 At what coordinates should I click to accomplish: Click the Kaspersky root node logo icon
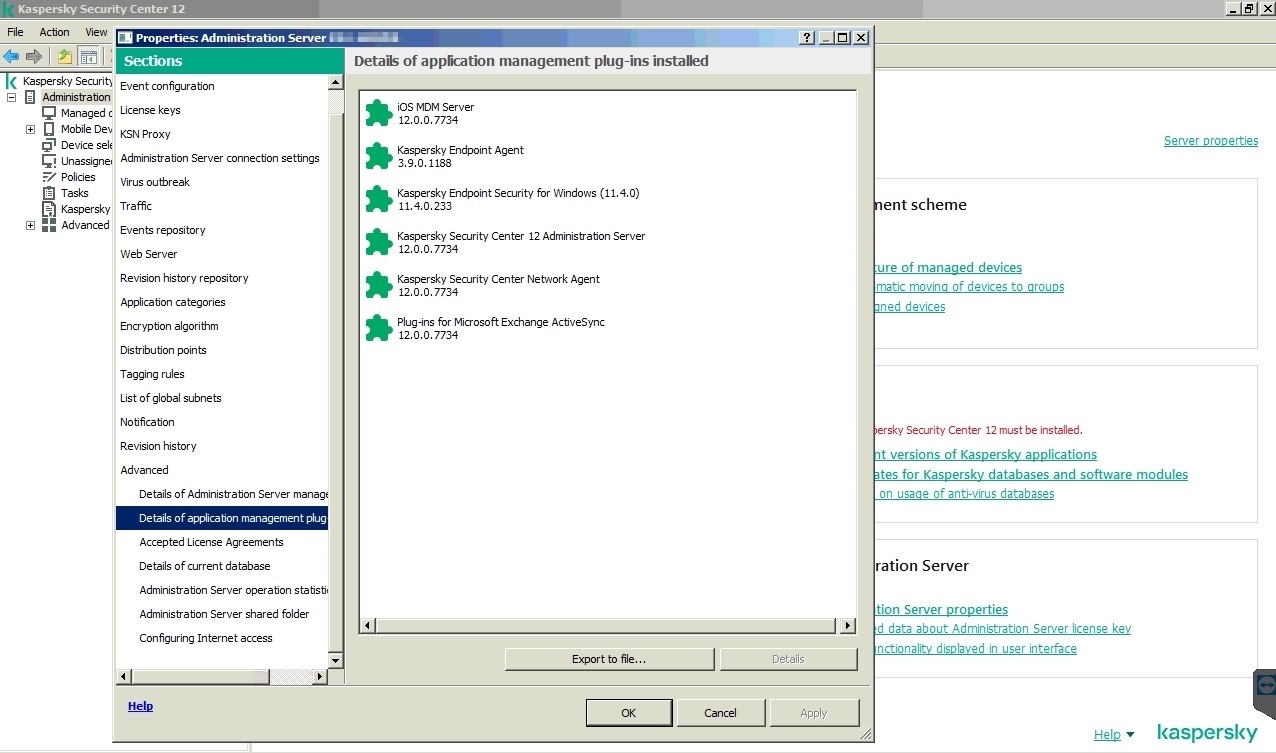tap(11, 81)
